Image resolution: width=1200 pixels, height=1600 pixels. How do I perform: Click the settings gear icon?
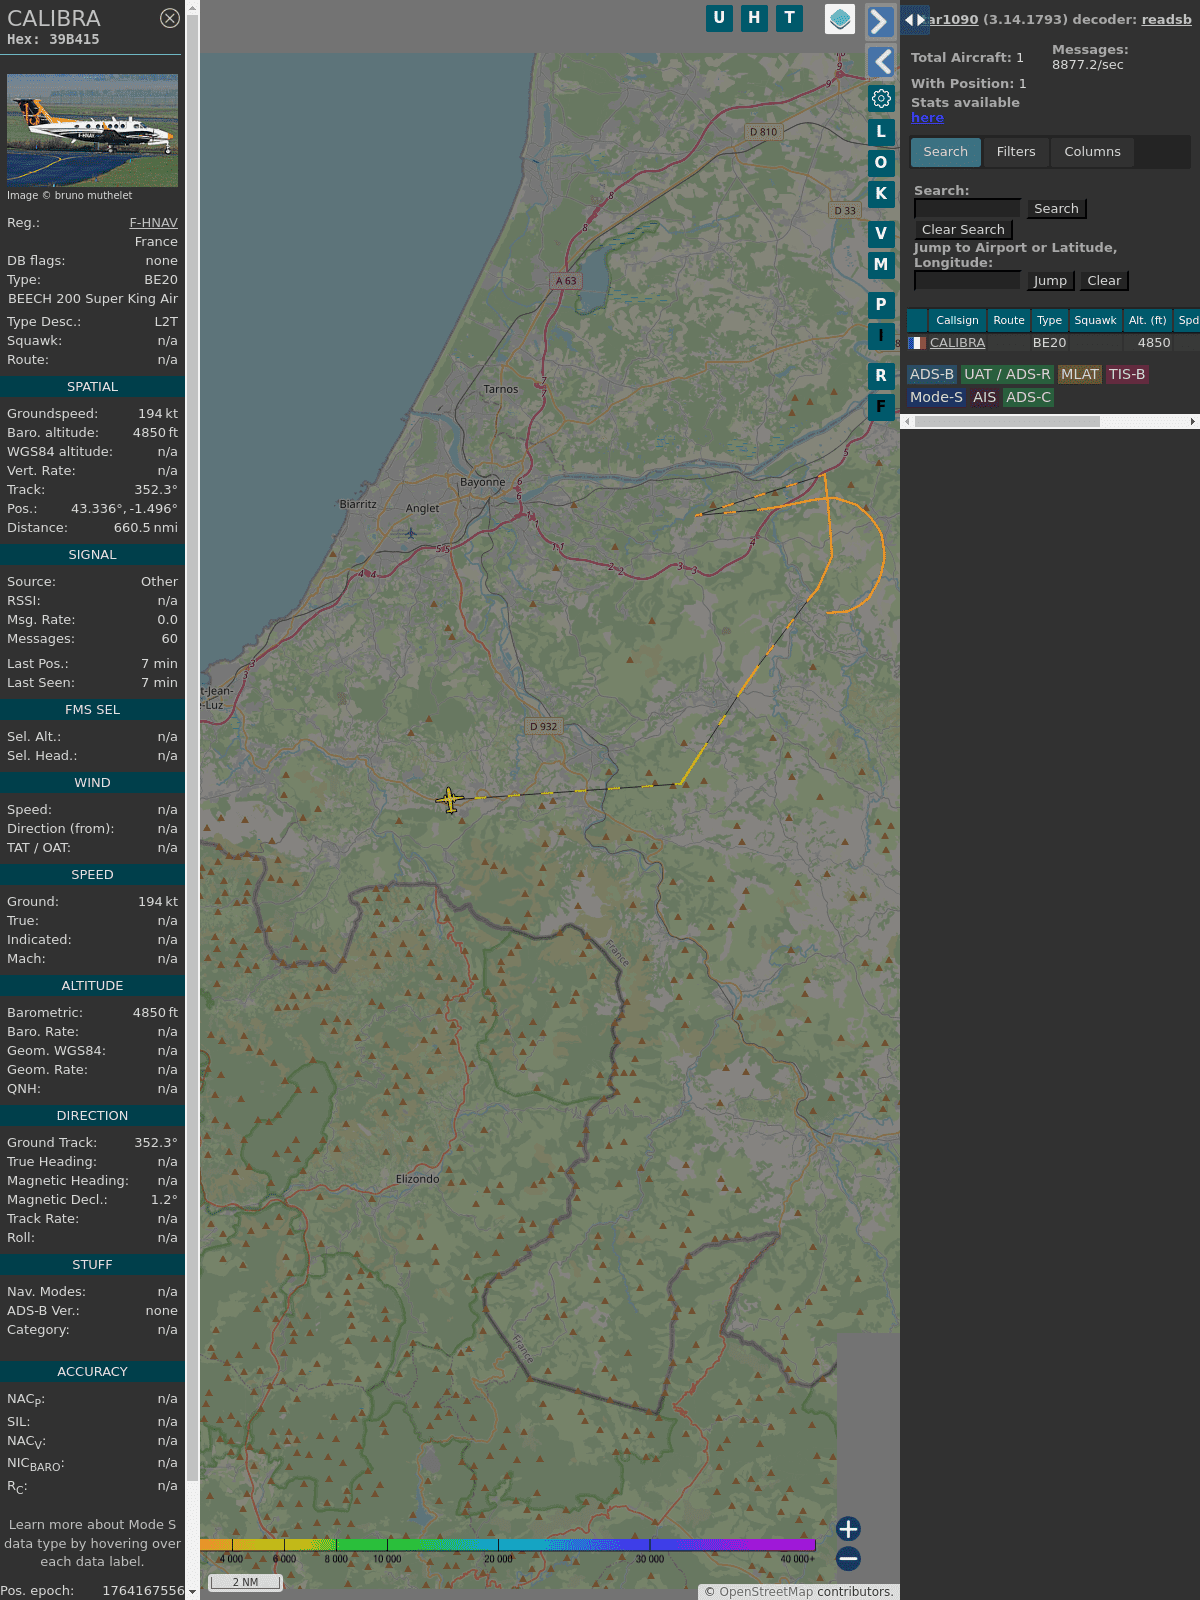pos(881,99)
